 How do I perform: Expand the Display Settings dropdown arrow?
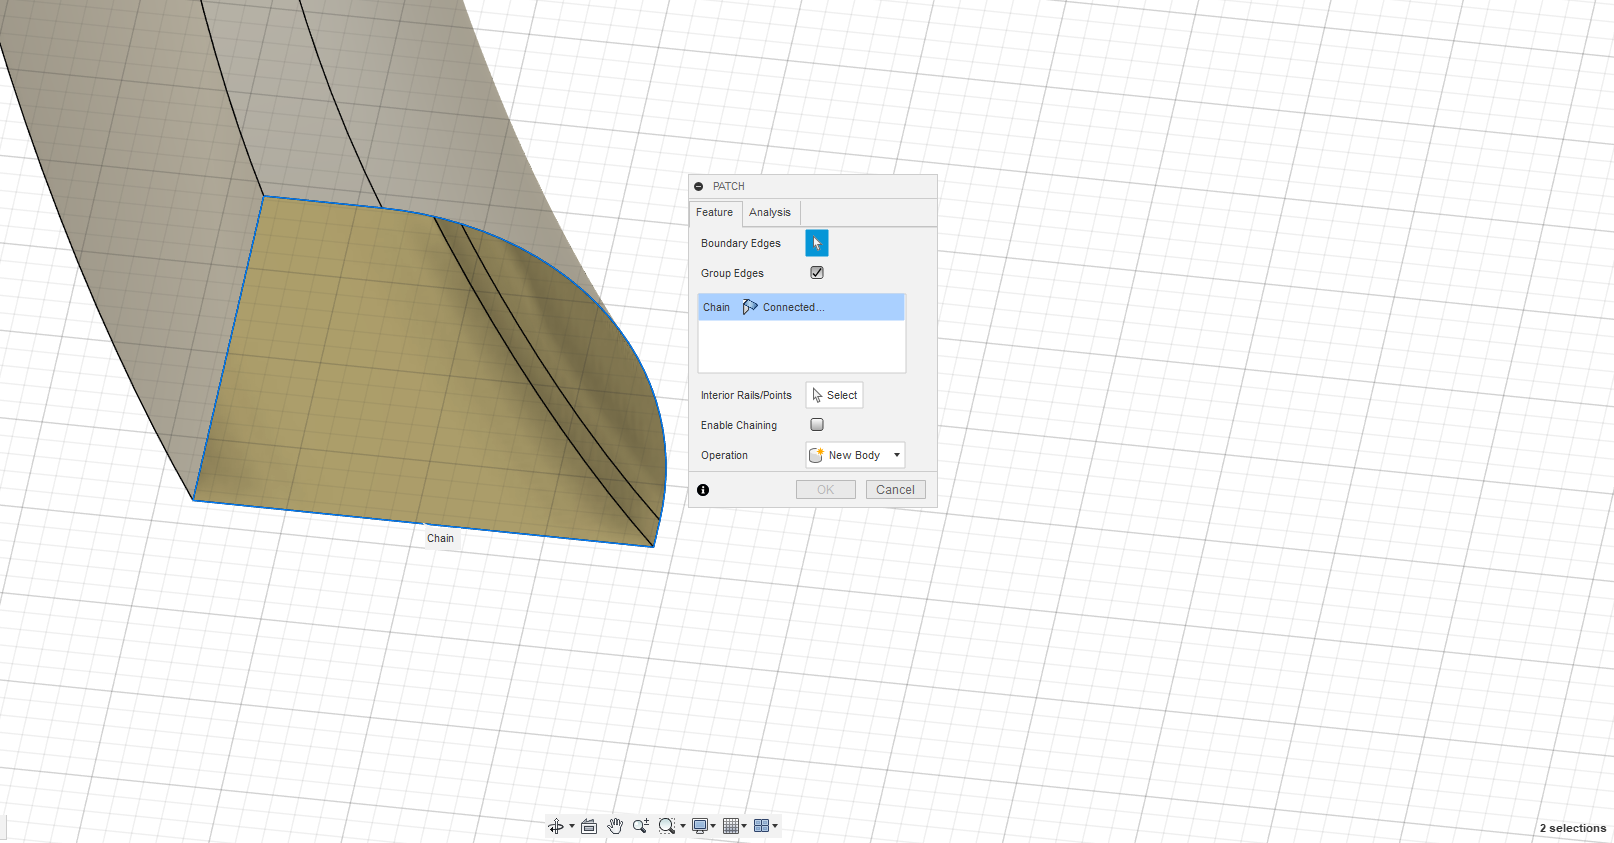713,826
